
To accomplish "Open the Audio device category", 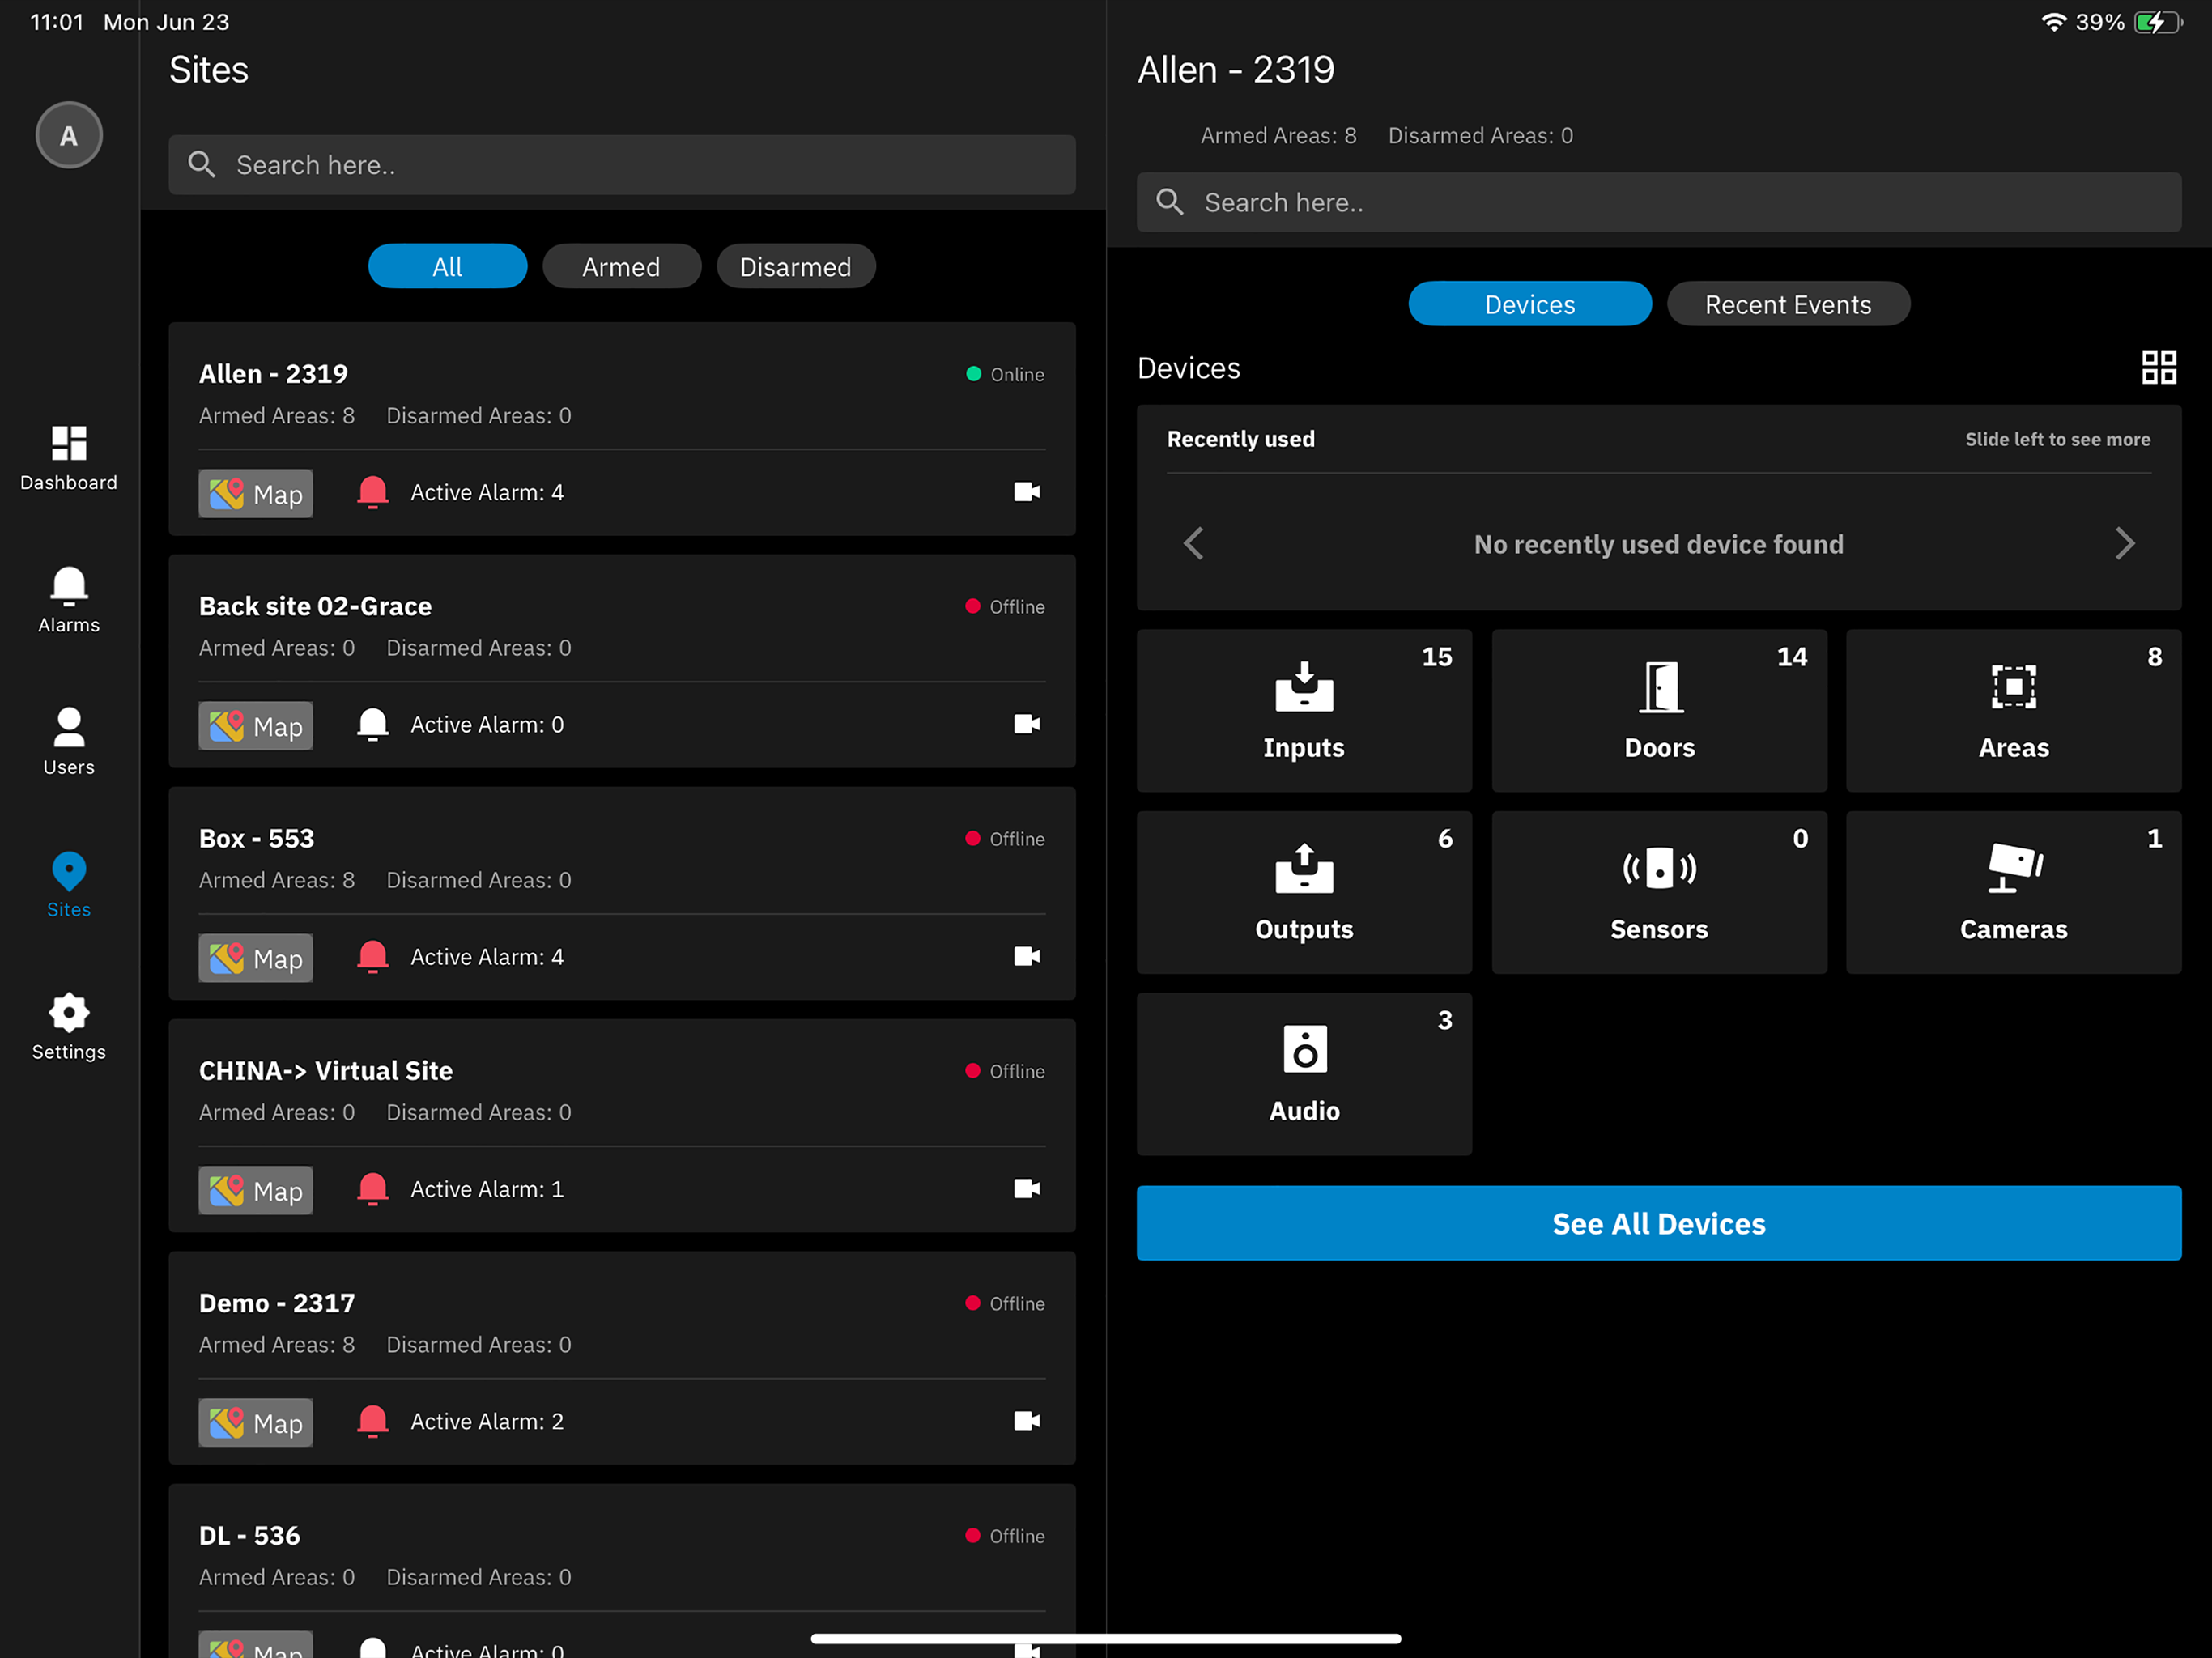I will point(1304,1074).
